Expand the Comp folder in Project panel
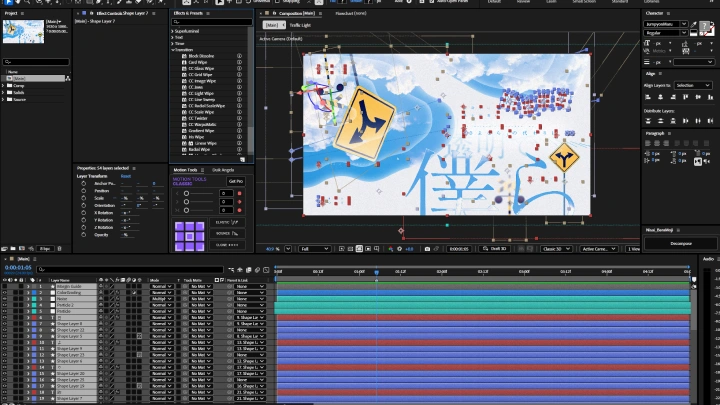 (4, 86)
